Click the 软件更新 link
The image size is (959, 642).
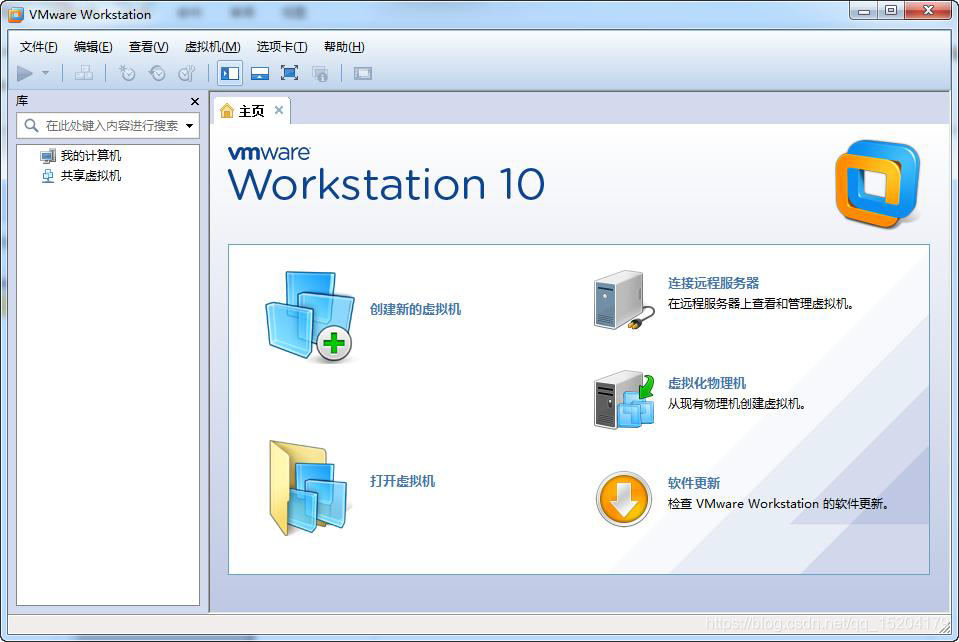click(x=694, y=483)
